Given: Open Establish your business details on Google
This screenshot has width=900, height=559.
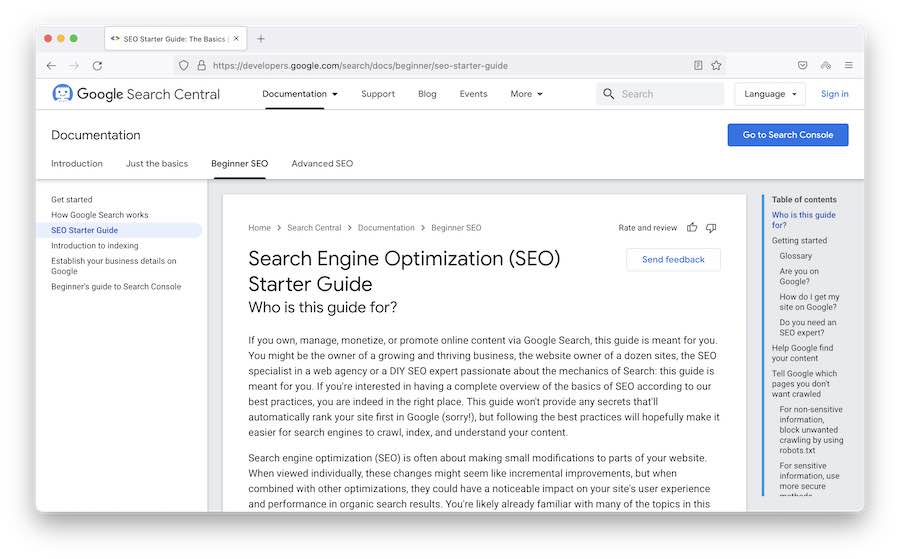Looking at the screenshot, I should coord(114,266).
